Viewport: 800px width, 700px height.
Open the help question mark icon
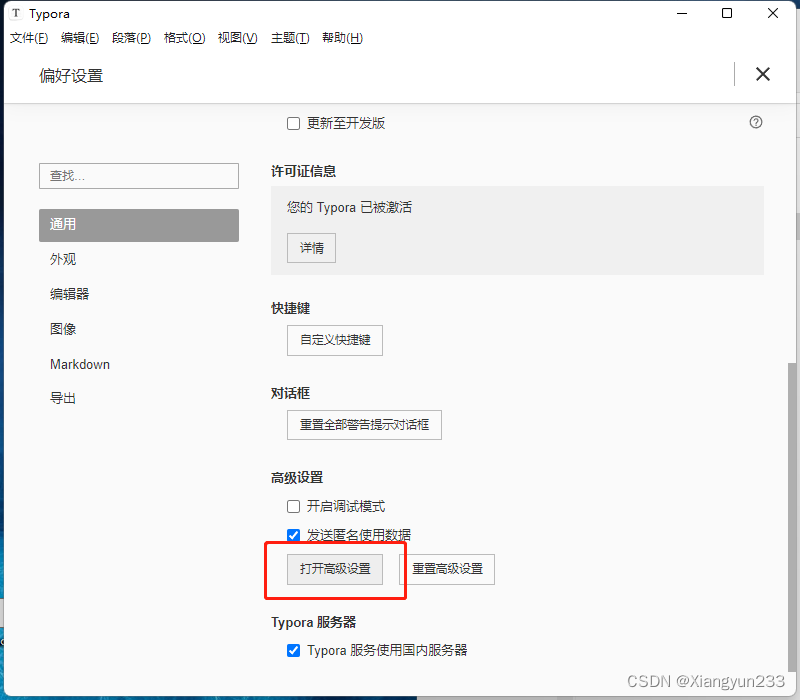[x=756, y=122]
